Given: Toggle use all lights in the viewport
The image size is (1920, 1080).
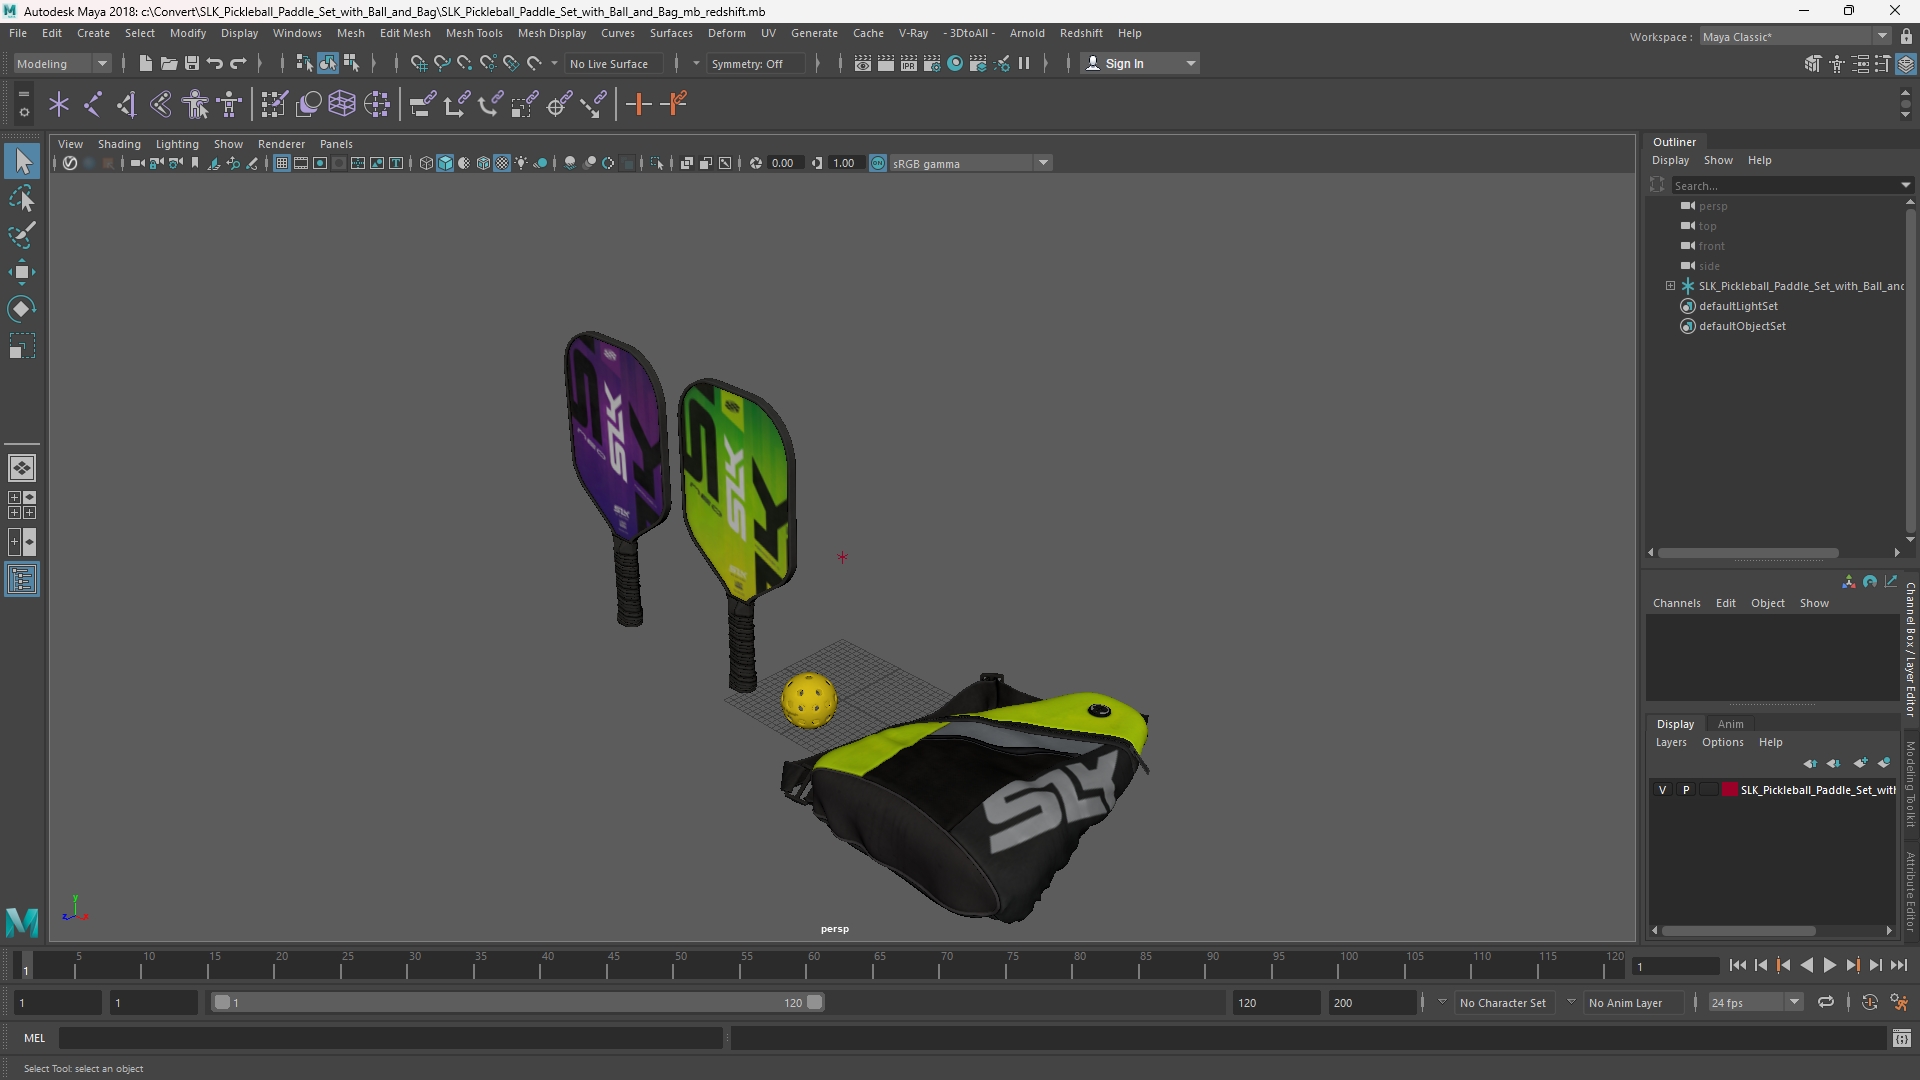Looking at the screenshot, I should [x=521, y=163].
